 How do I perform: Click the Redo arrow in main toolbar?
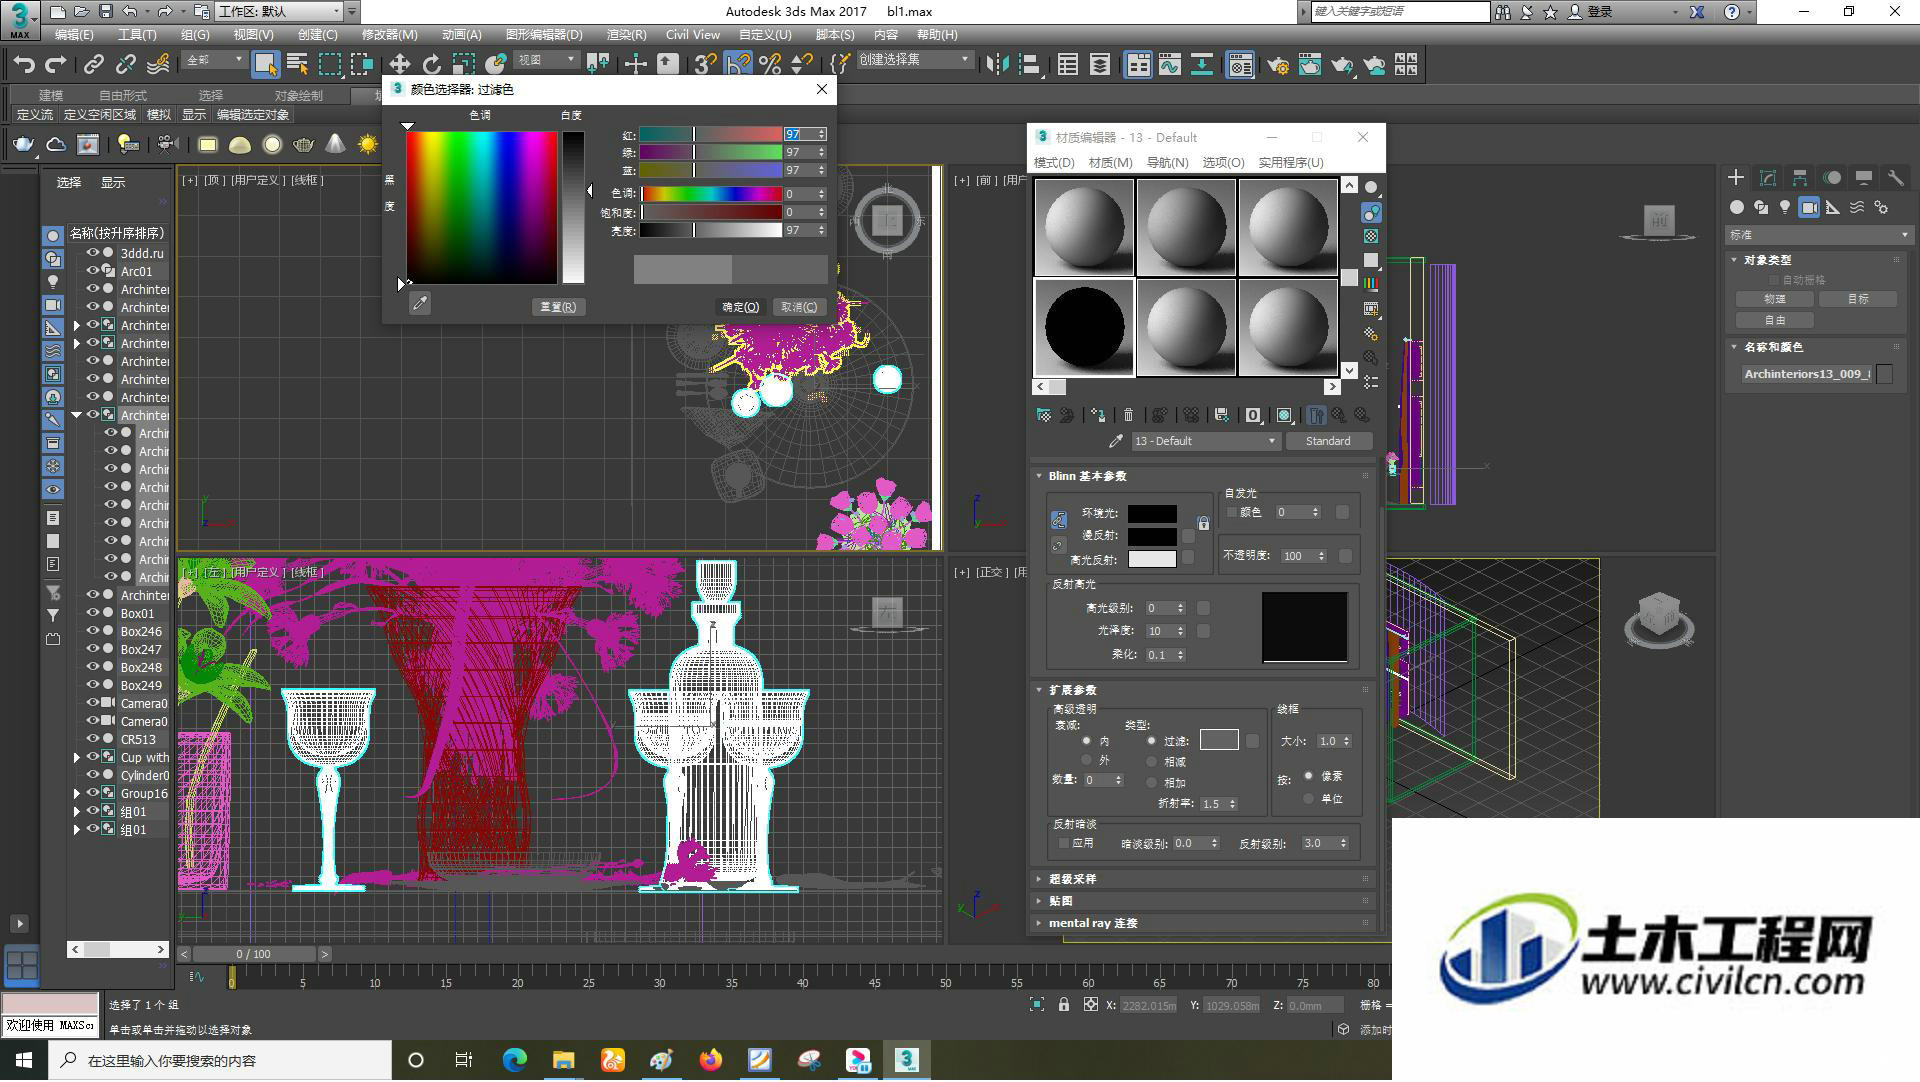(56, 65)
